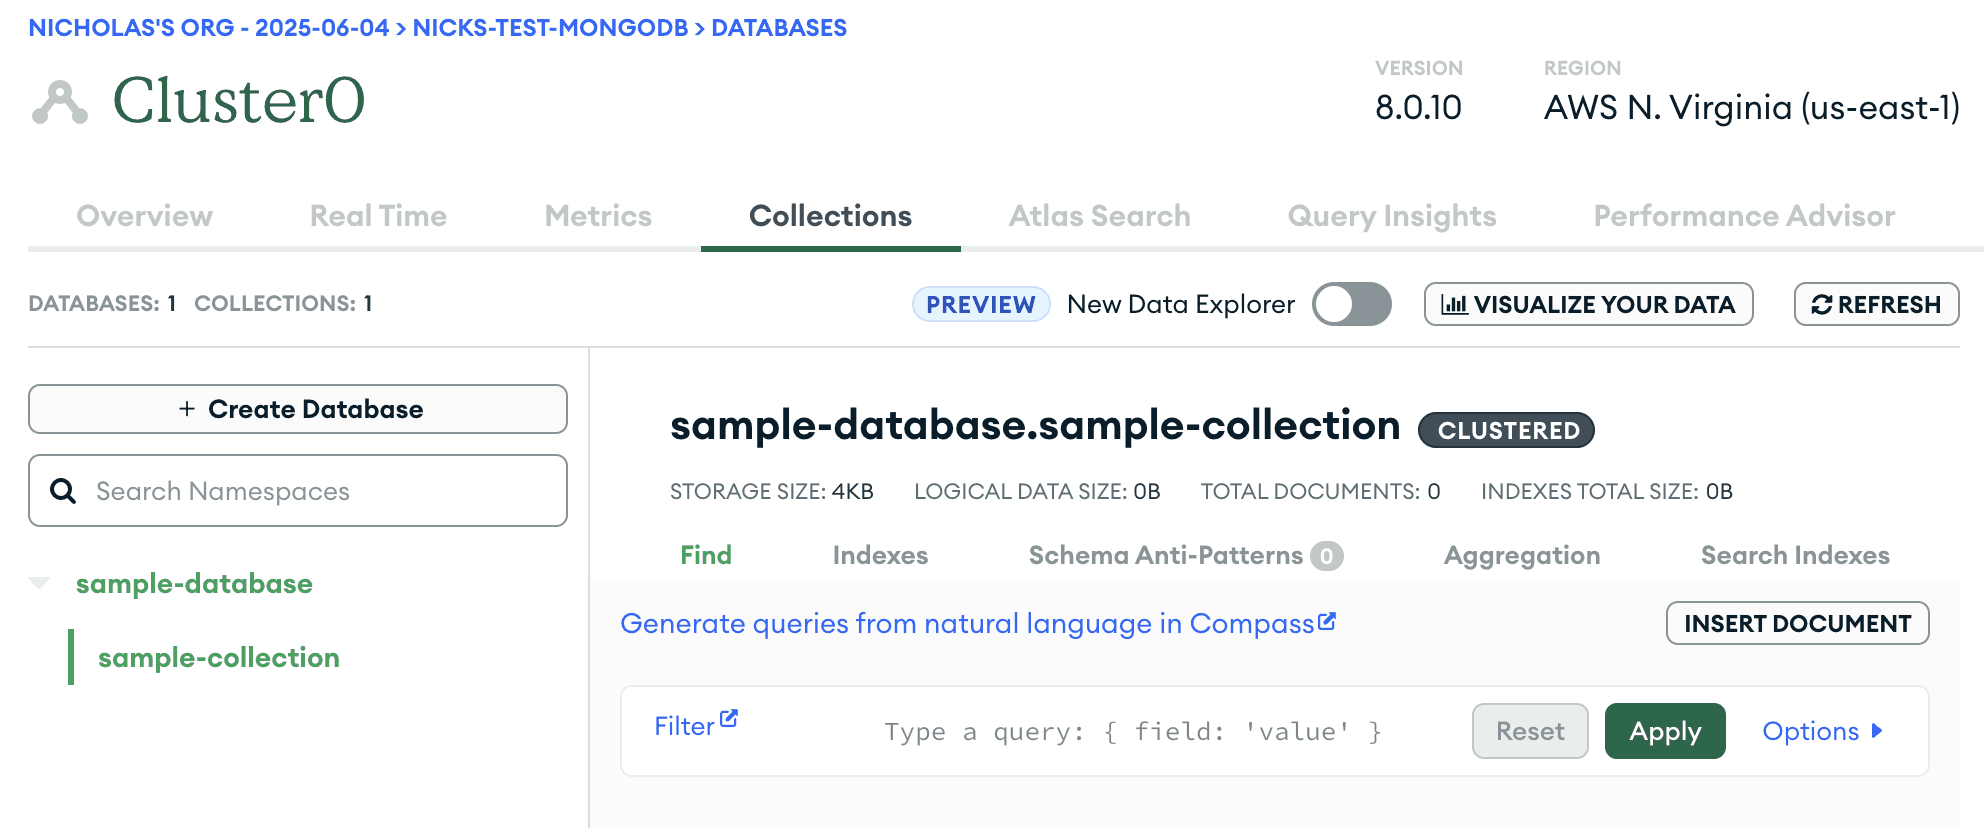Screen dimensions: 1984x828
Task: Refresh the collections data
Action: click(x=1876, y=304)
